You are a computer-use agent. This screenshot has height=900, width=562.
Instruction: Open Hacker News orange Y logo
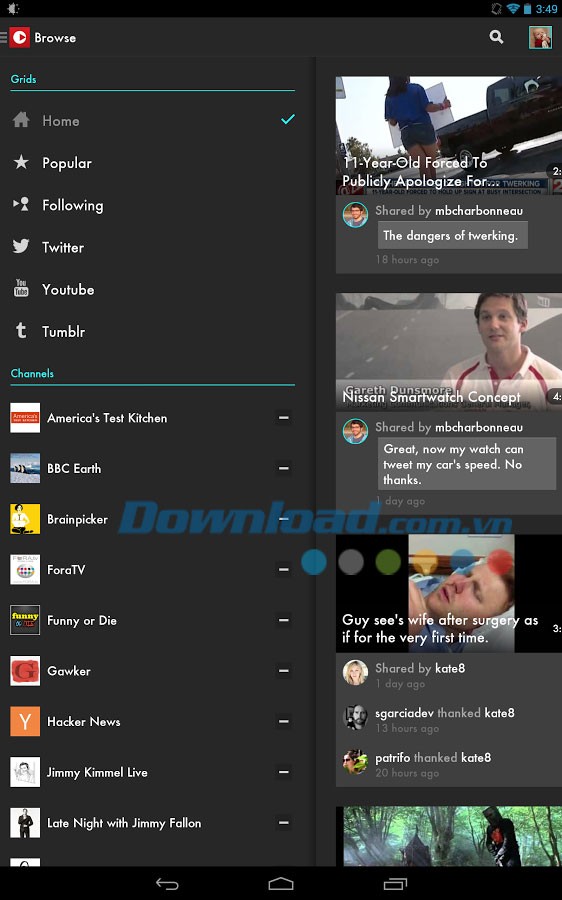25,721
